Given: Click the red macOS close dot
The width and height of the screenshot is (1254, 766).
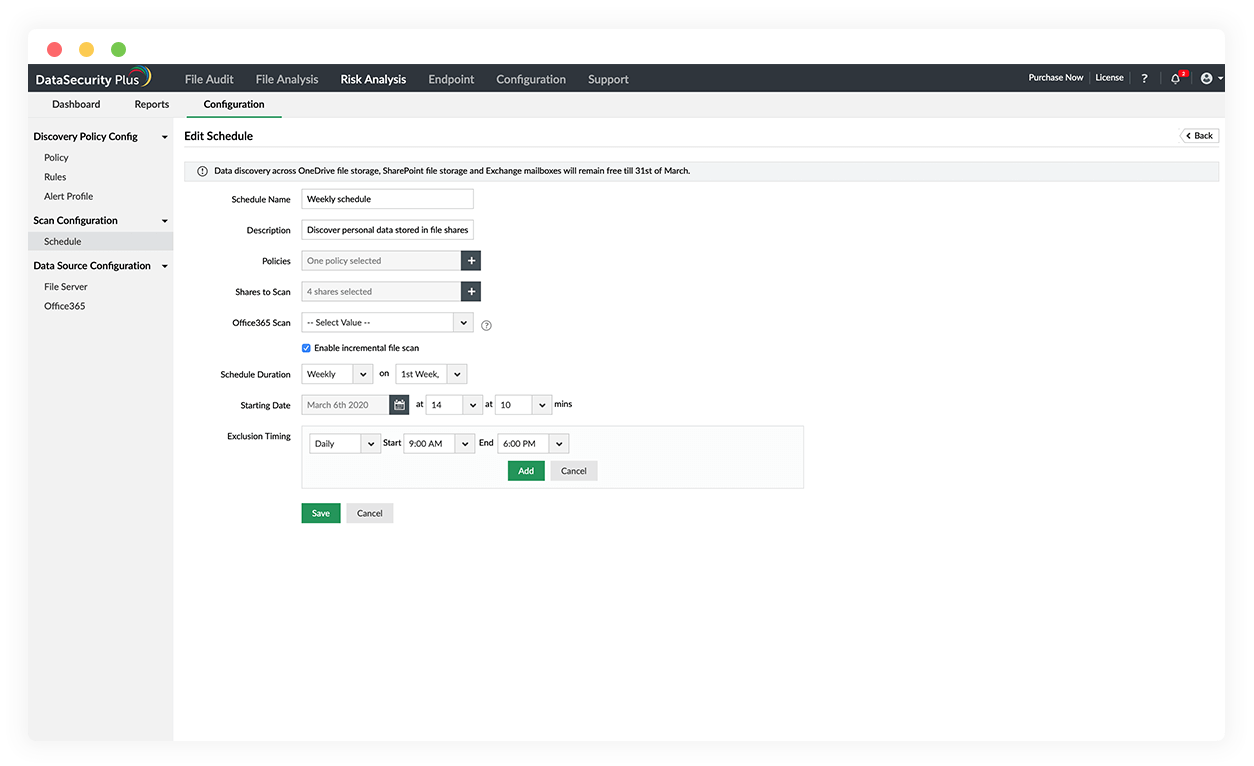Looking at the screenshot, I should coord(54,49).
